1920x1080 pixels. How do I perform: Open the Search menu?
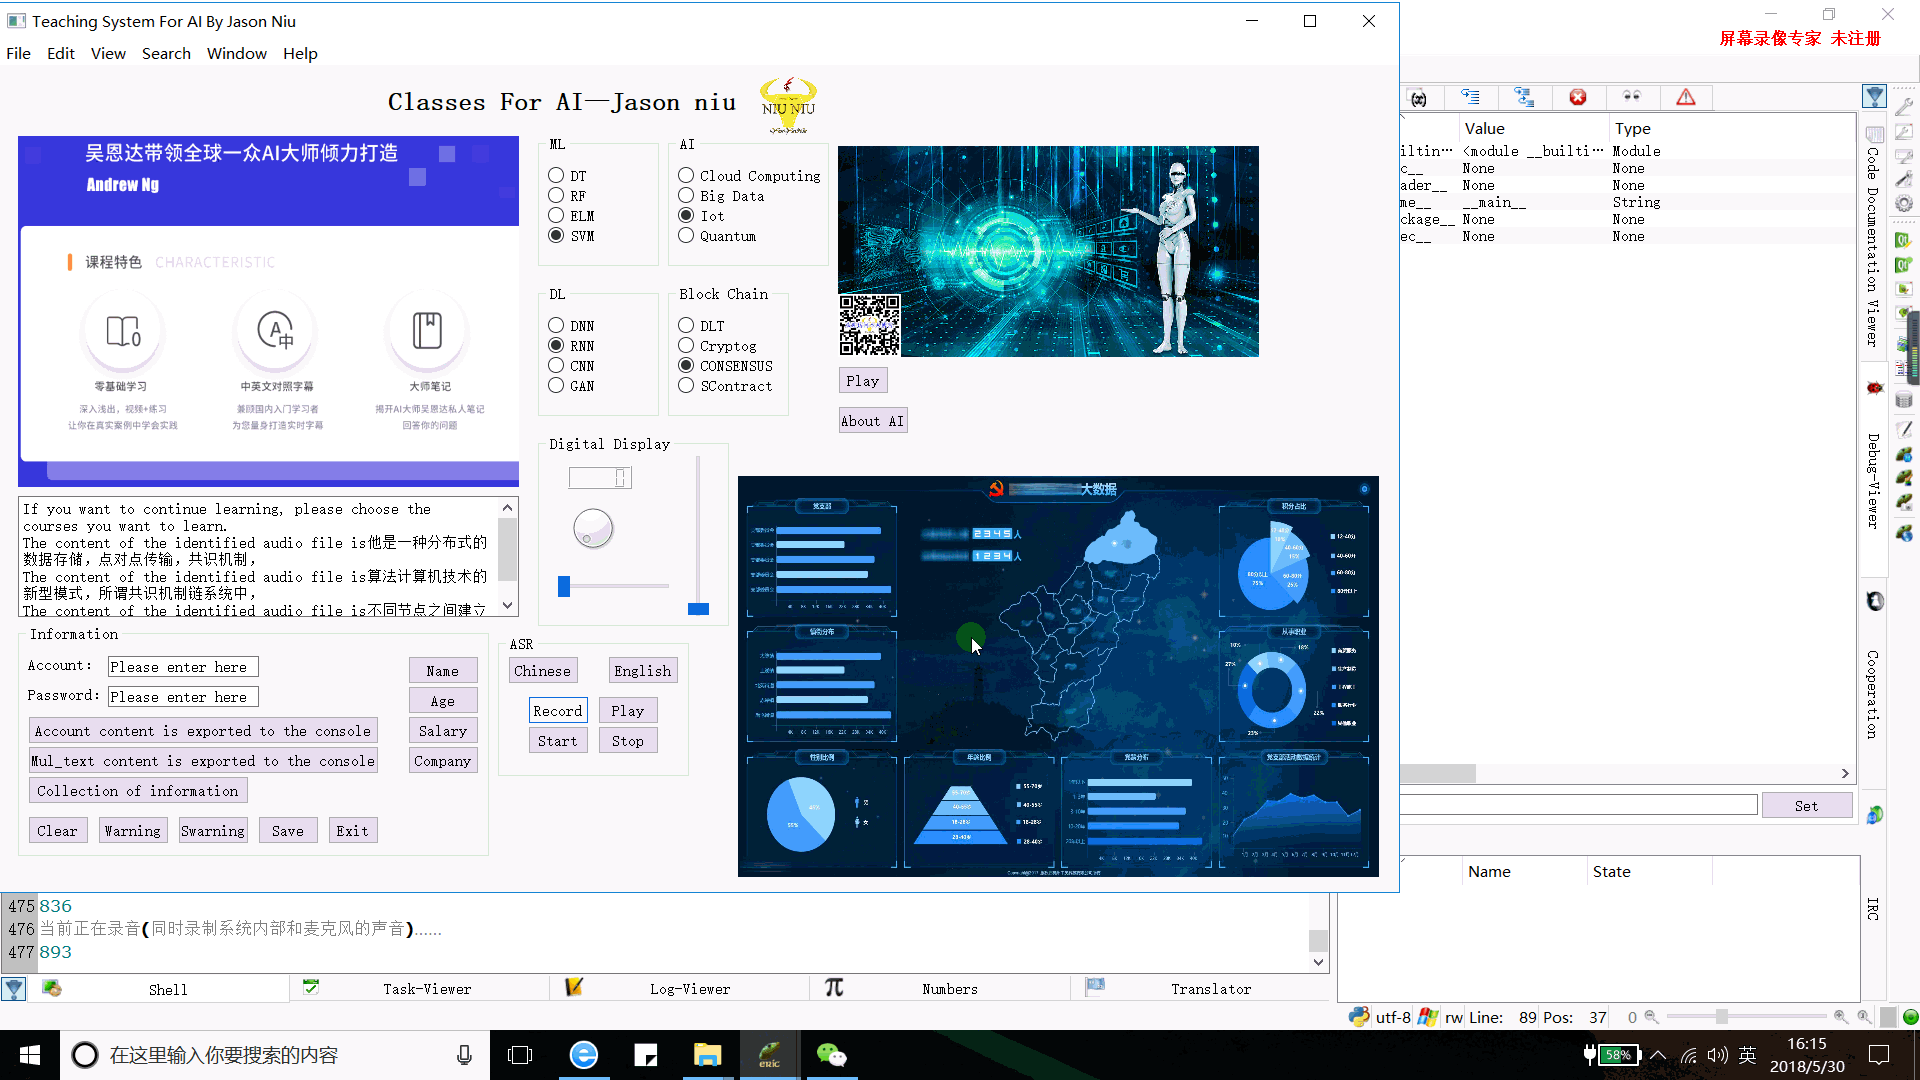click(166, 54)
